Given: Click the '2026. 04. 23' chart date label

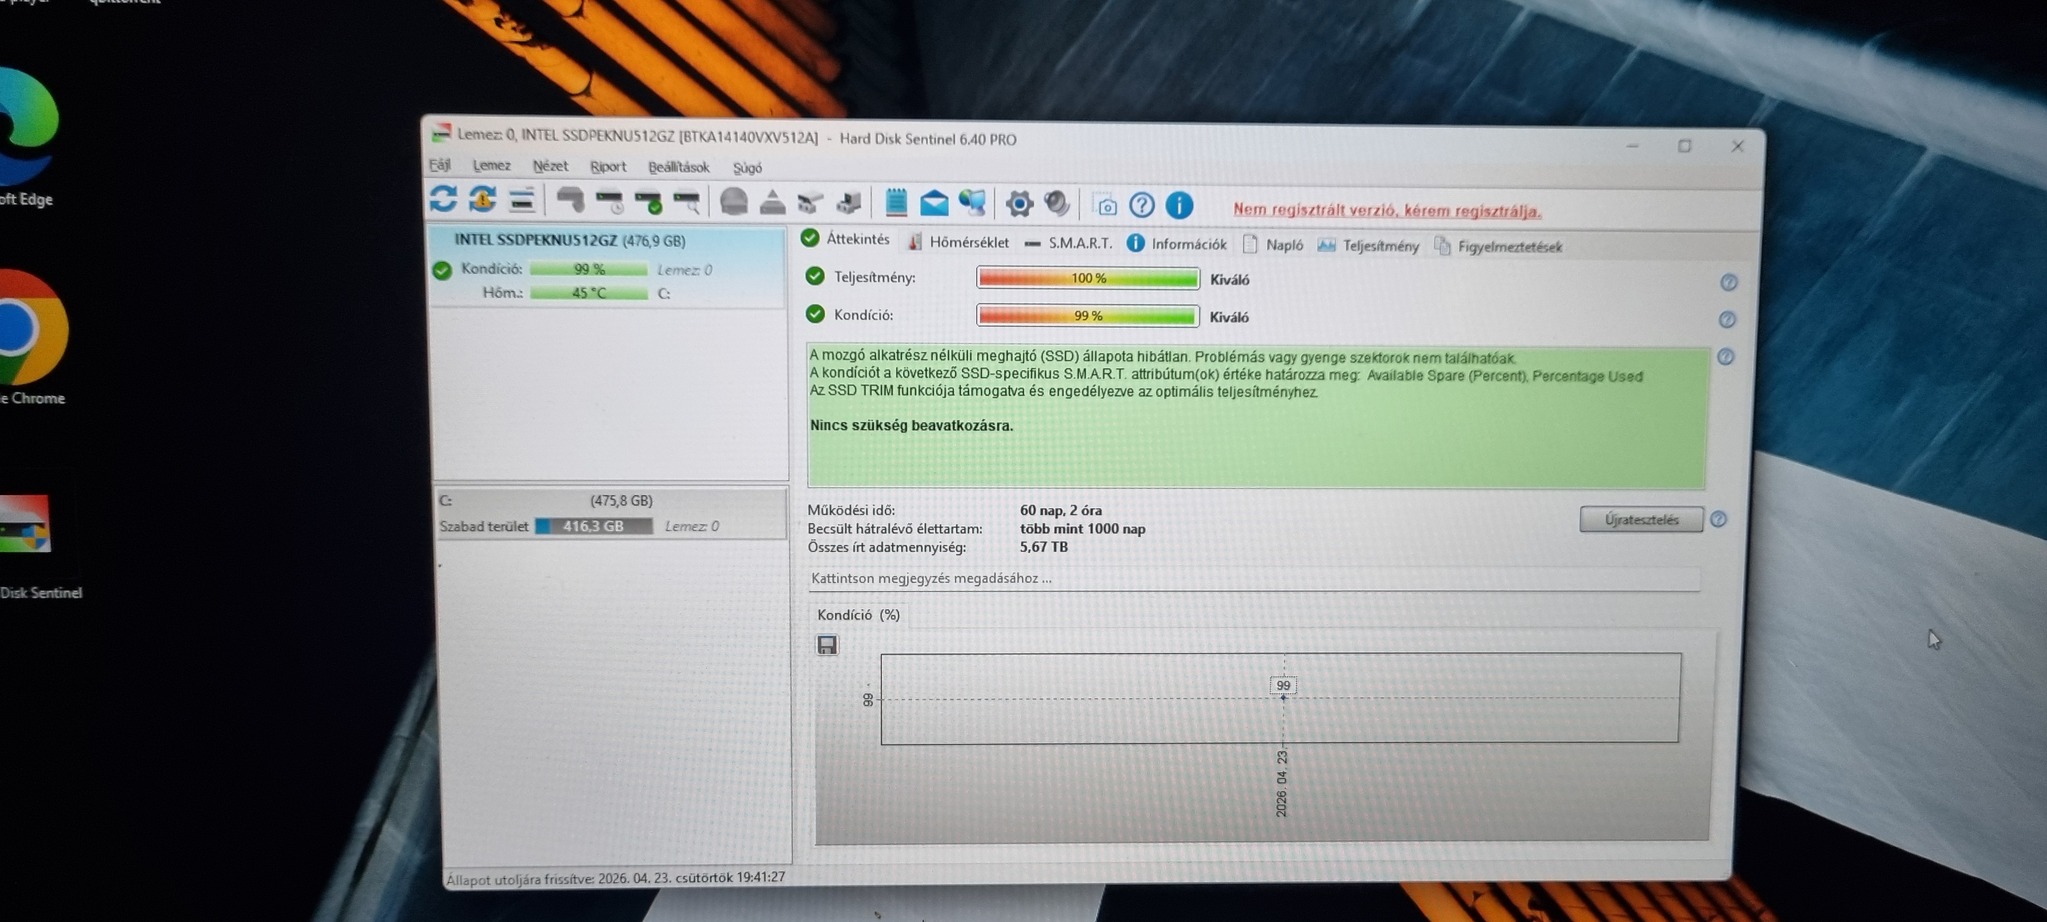Looking at the screenshot, I should click(1282, 783).
